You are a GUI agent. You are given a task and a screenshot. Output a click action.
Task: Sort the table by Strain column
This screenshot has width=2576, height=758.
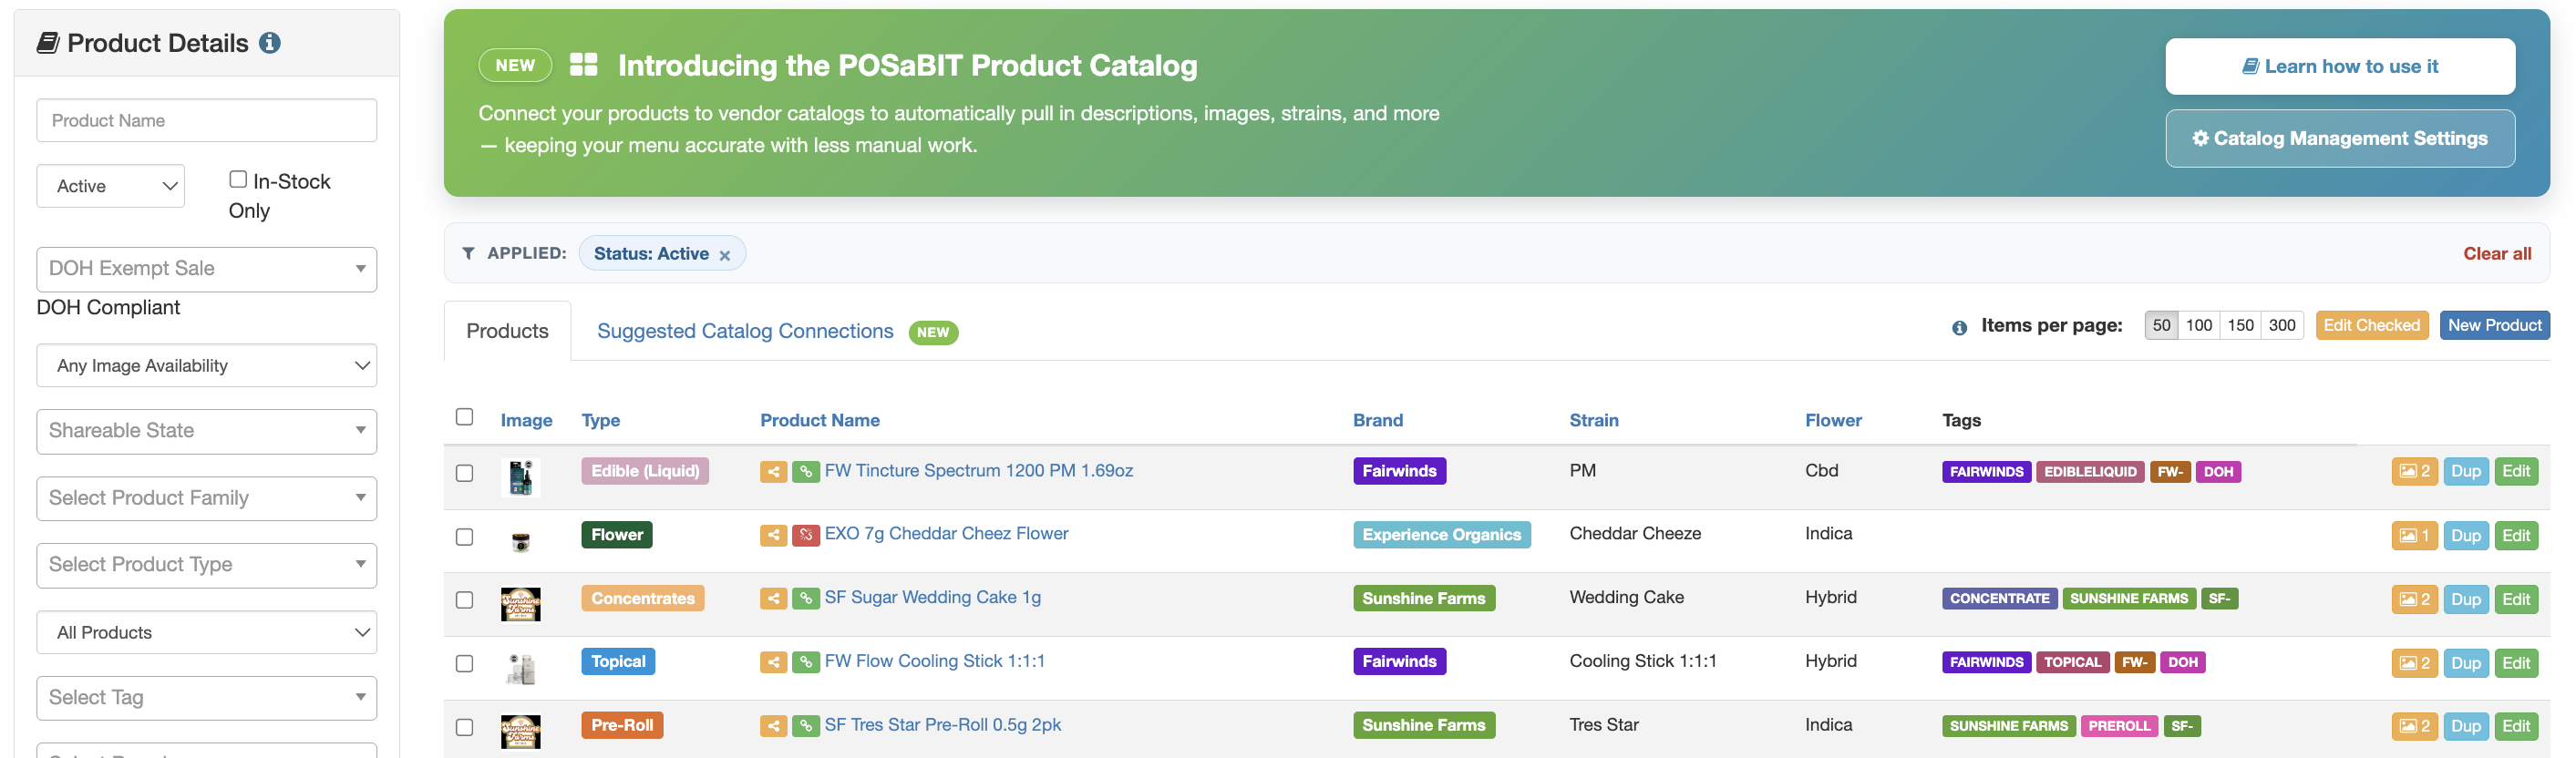pyautogui.click(x=1594, y=421)
